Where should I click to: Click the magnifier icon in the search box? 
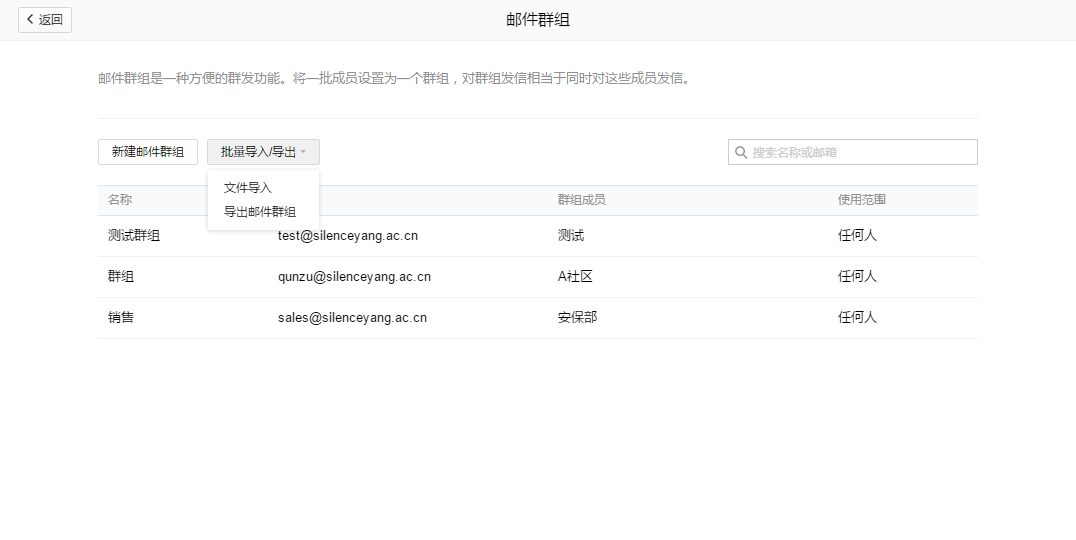pos(741,152)
